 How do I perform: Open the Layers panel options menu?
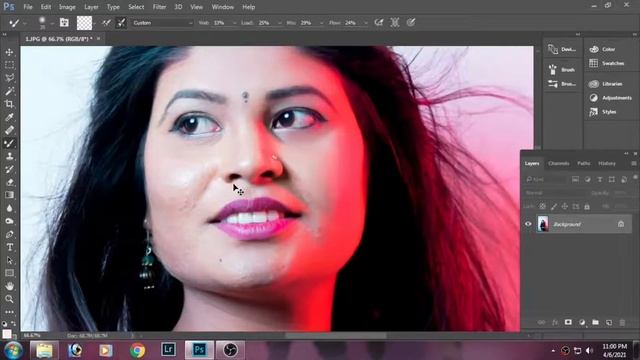tap(633, 163)
